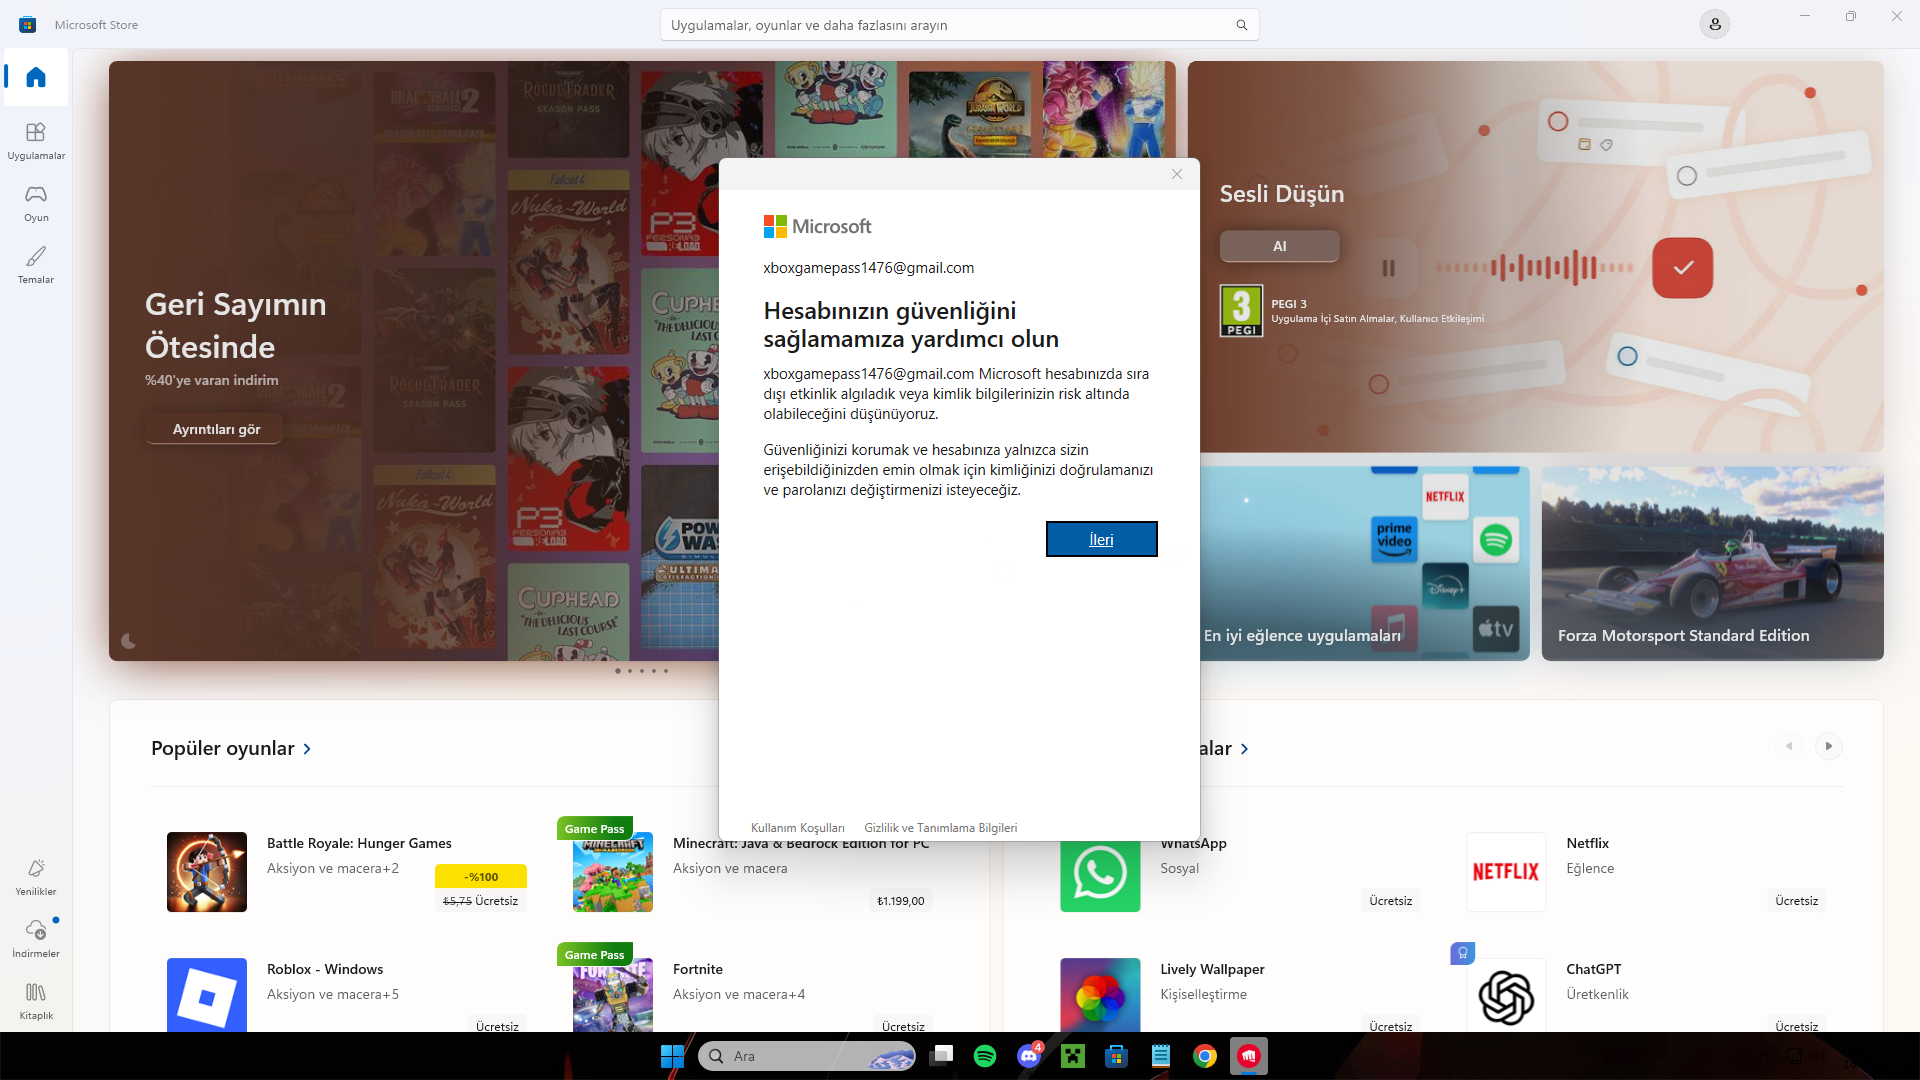The height and width of the screenshot is (1080, 1920).
Task: Select Battle Royale: Hunger Games title
Action: tap(359, 843)
